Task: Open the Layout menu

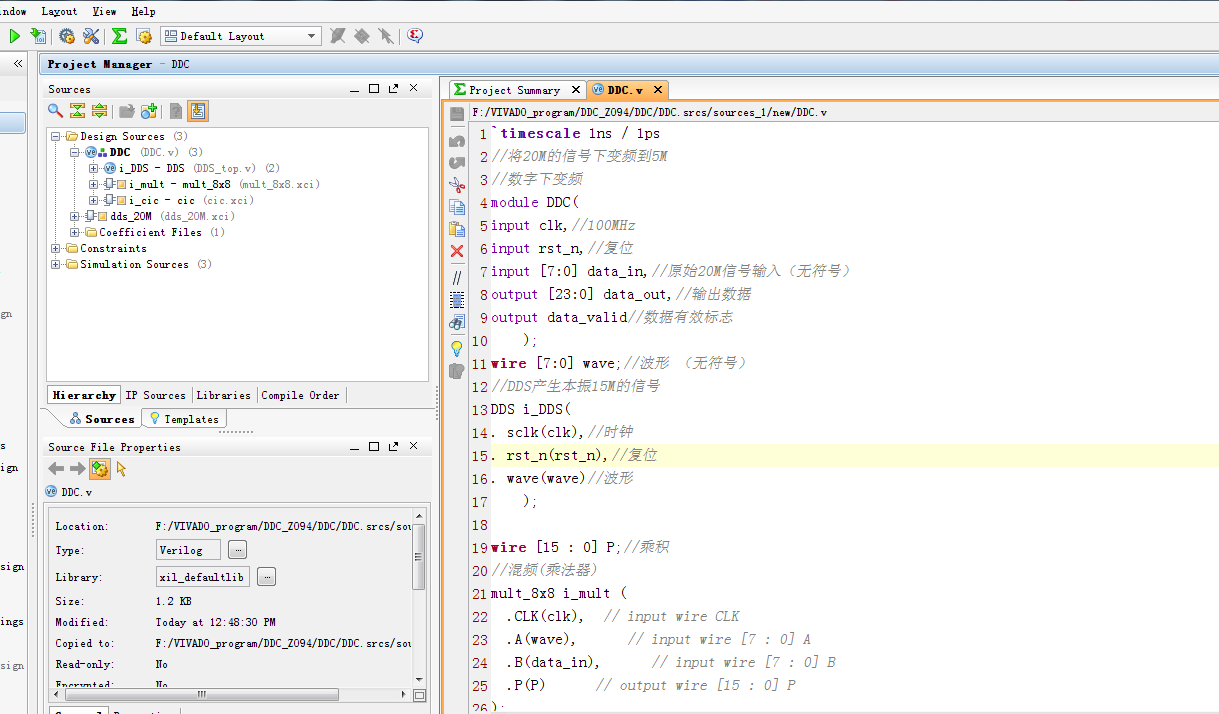Action: click(x=58, y=11)
